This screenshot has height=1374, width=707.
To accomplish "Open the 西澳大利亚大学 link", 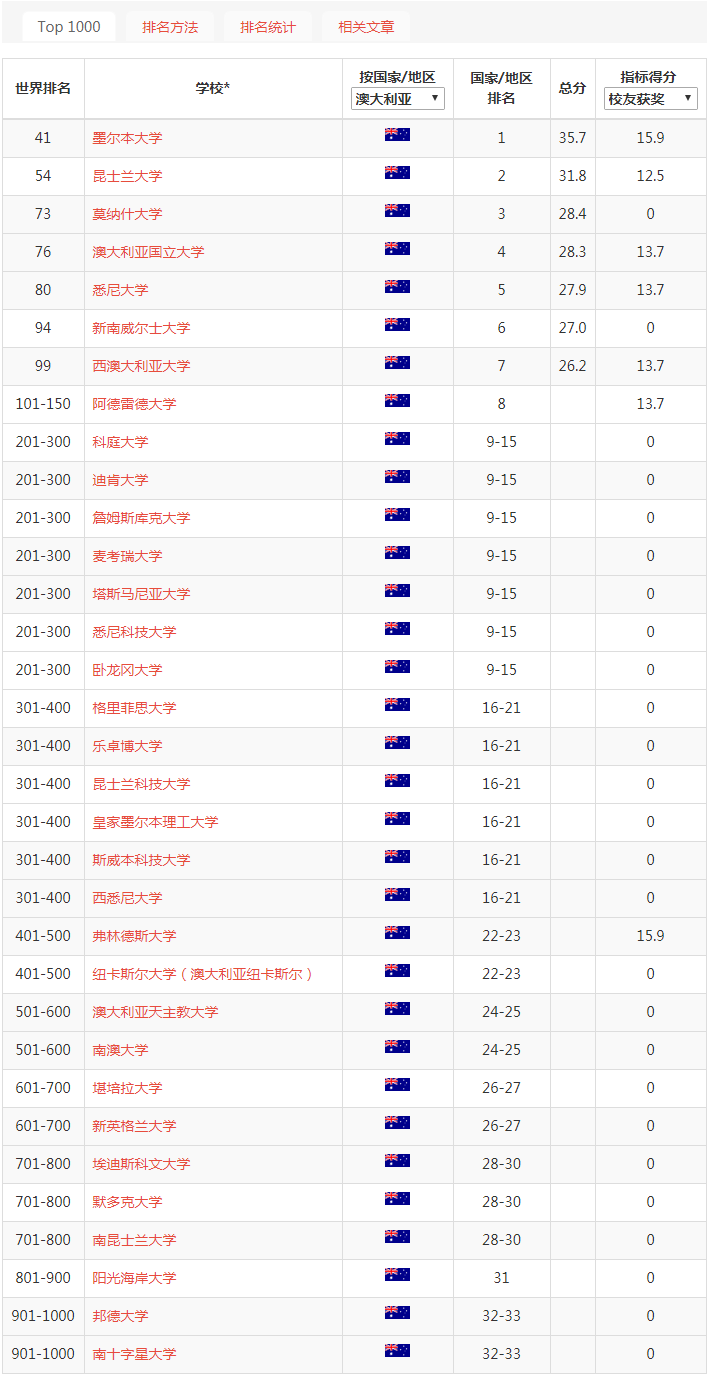I will click(141, 366).
